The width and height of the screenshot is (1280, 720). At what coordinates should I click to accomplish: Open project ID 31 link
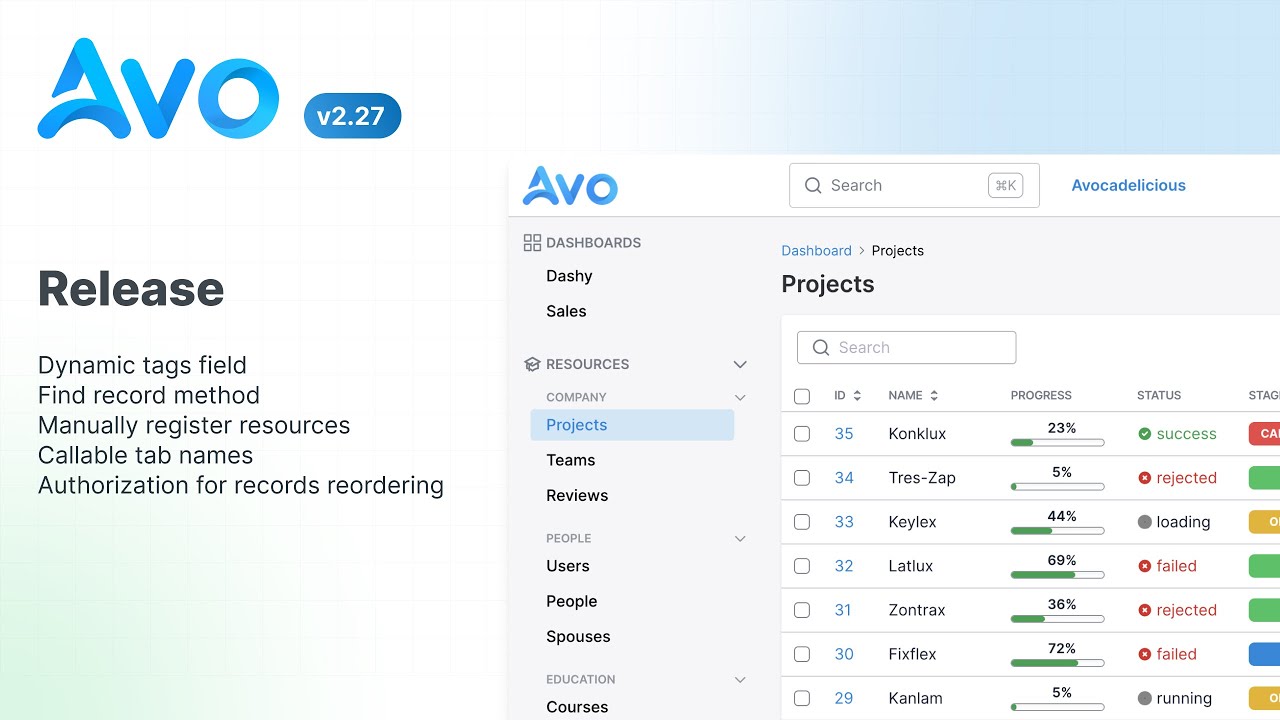pos(843,610)
